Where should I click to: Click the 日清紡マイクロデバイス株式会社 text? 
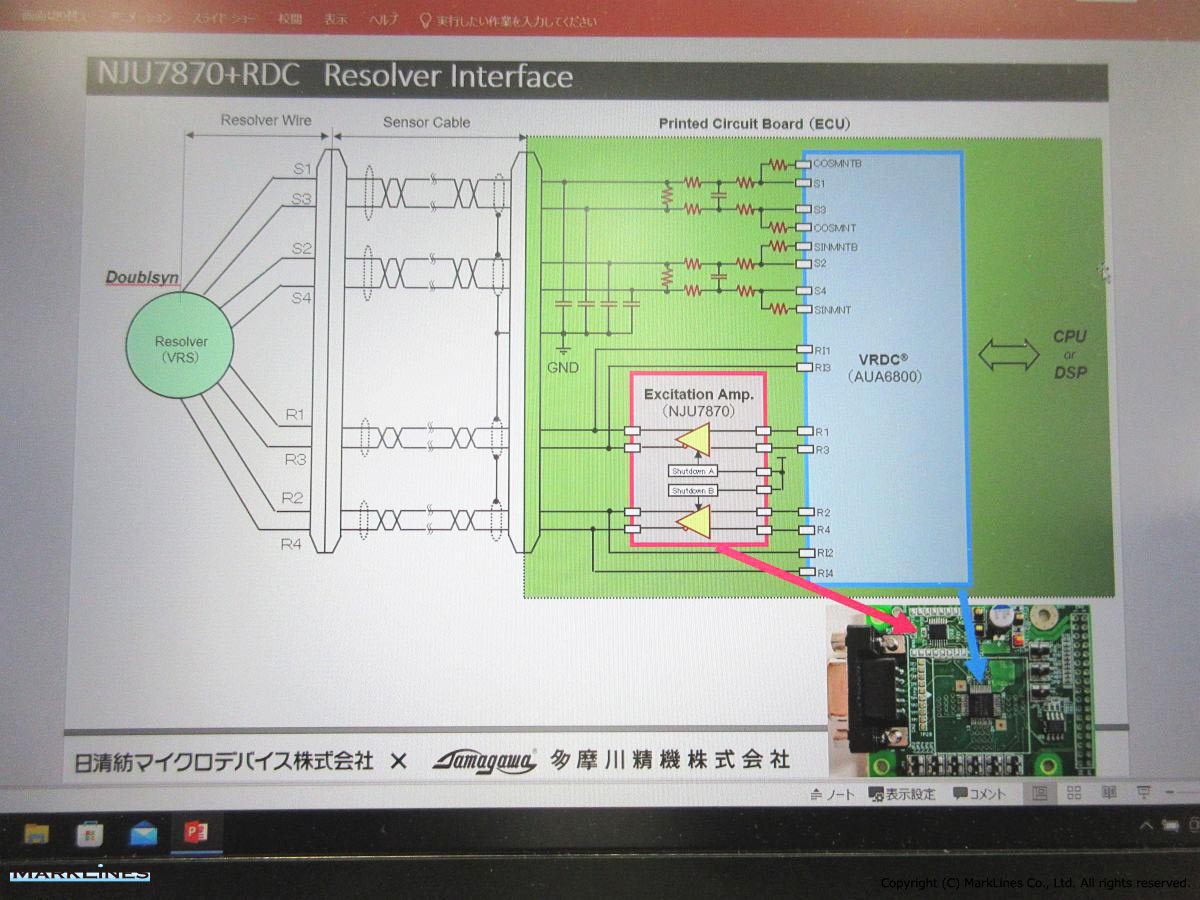pos(224,761)
